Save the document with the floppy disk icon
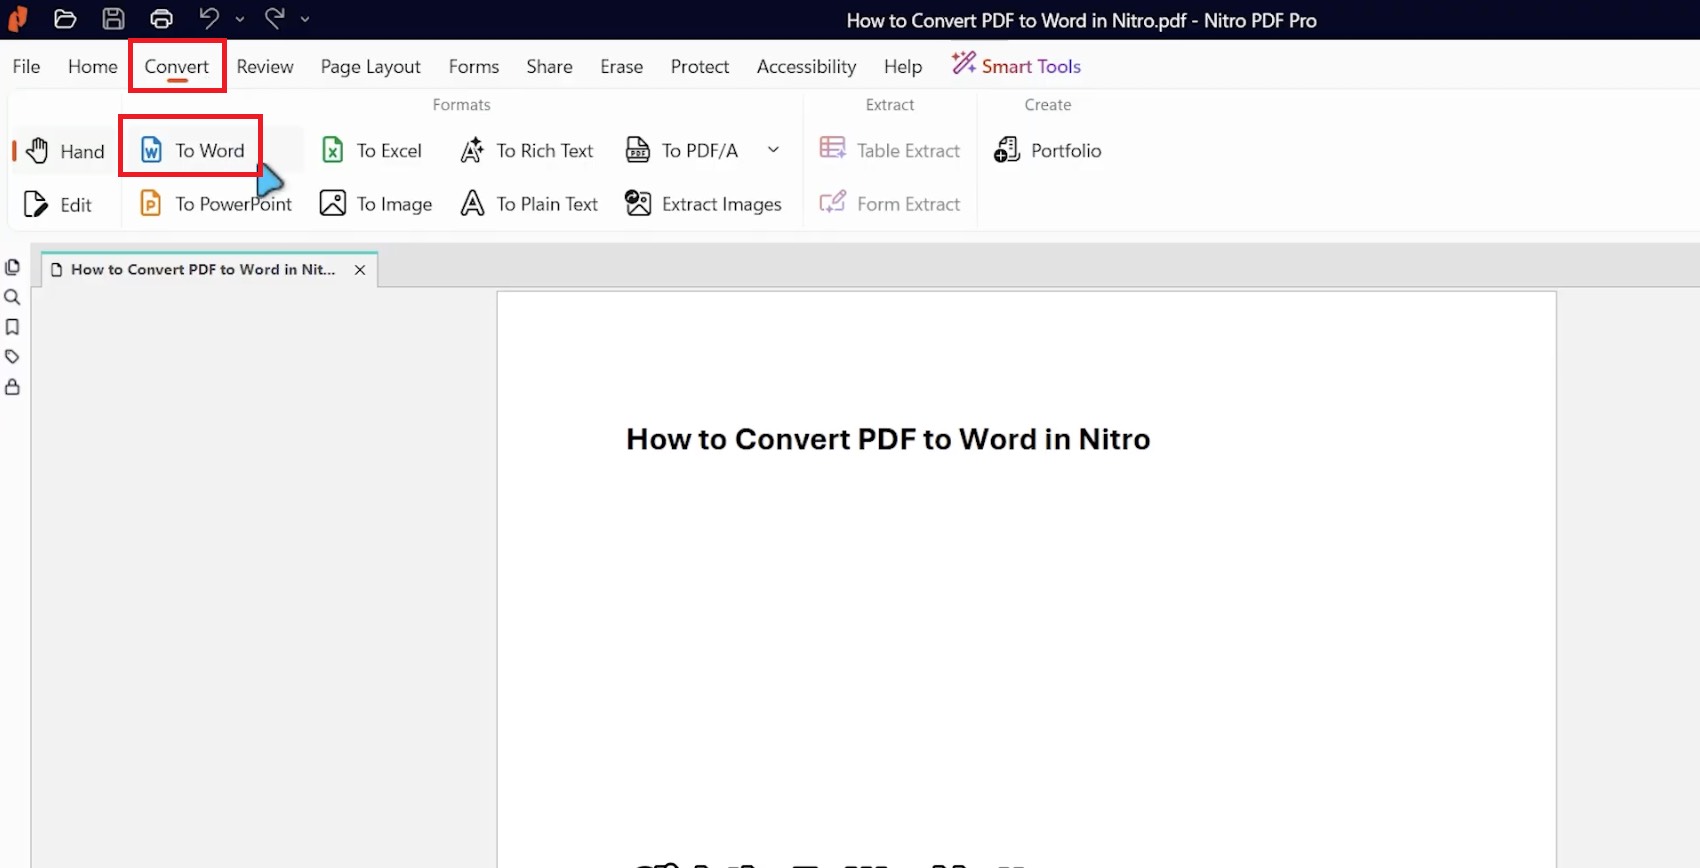The image size is (1700, 868). coord(113,19)
